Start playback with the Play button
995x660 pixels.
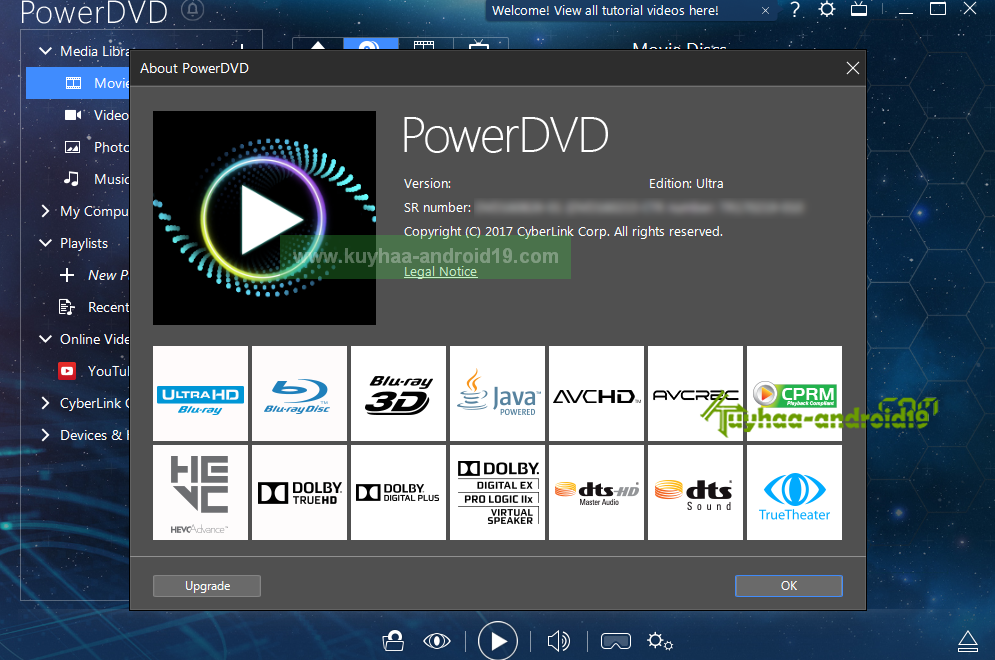point(498,641)
